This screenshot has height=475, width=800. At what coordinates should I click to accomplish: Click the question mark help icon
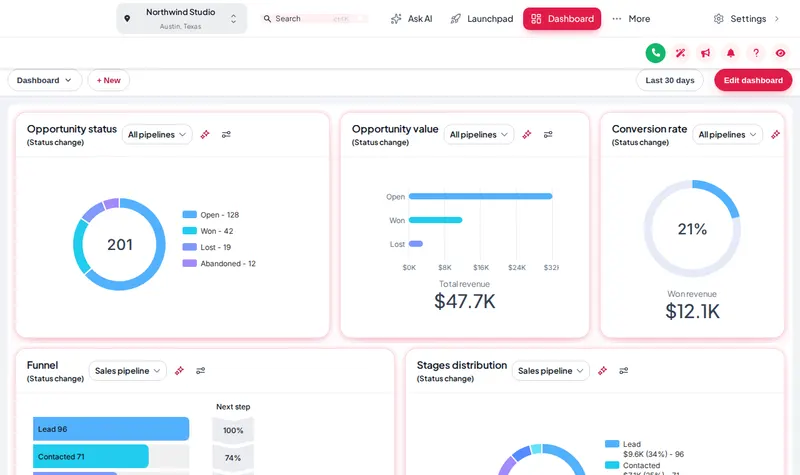tap(756, 53)
